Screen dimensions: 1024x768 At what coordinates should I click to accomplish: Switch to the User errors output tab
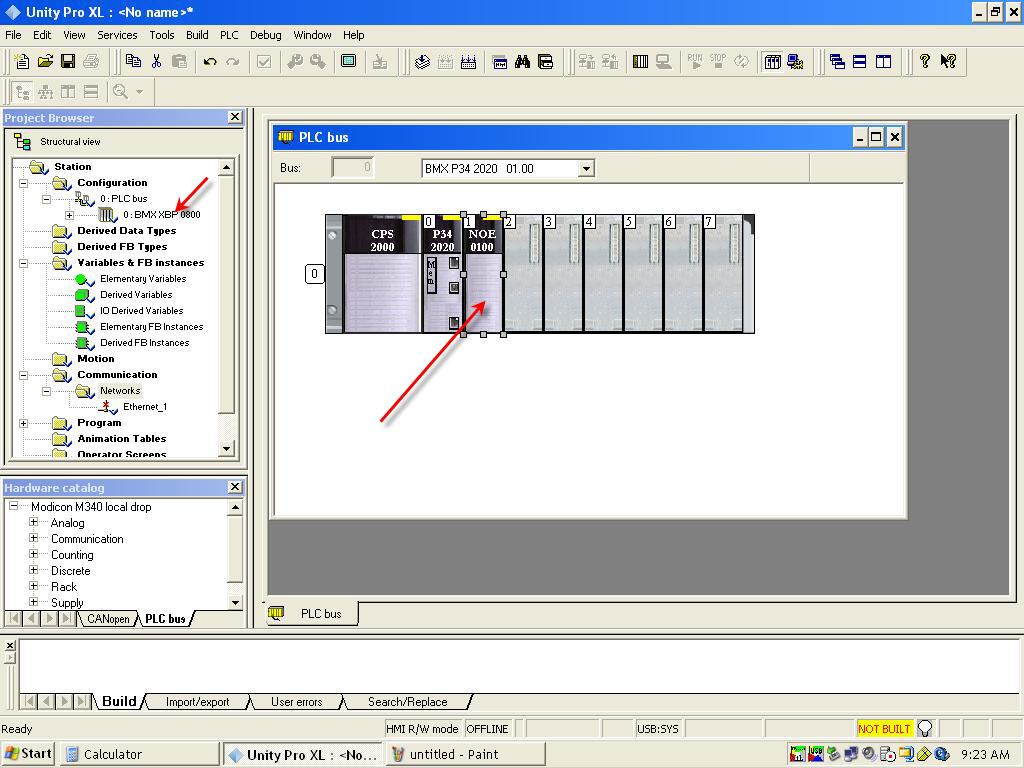pyautogui.click(x=296, y=702)
